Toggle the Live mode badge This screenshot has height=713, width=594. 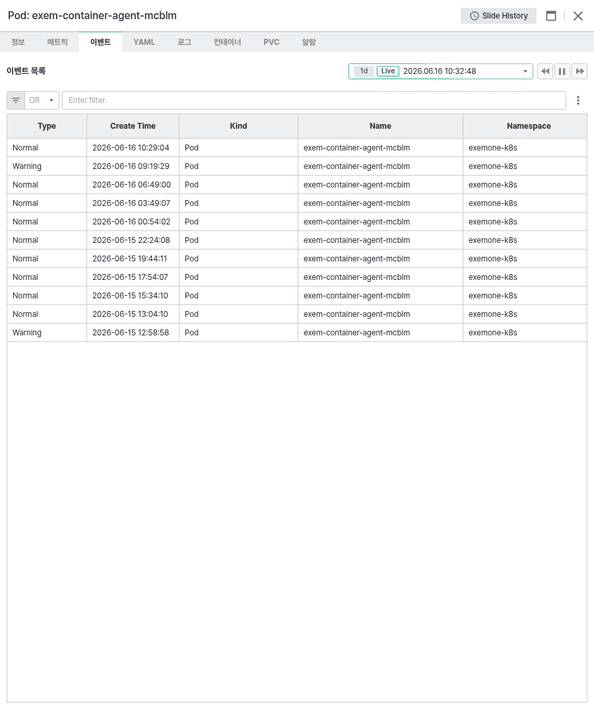tap(388, 71)
